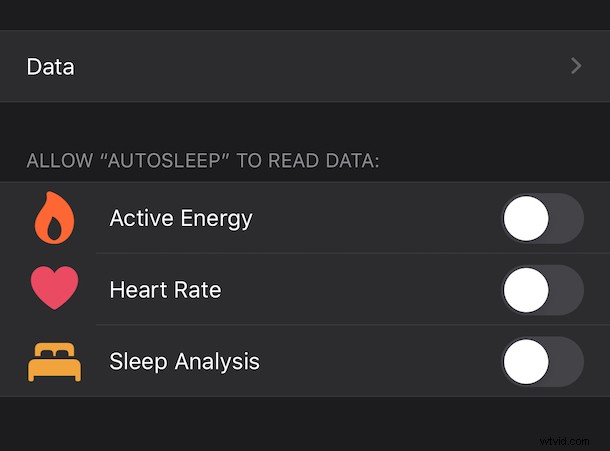610x451 pixels.
Task: Tap the orange flame Active Energy icon
Action: [54, 218]
